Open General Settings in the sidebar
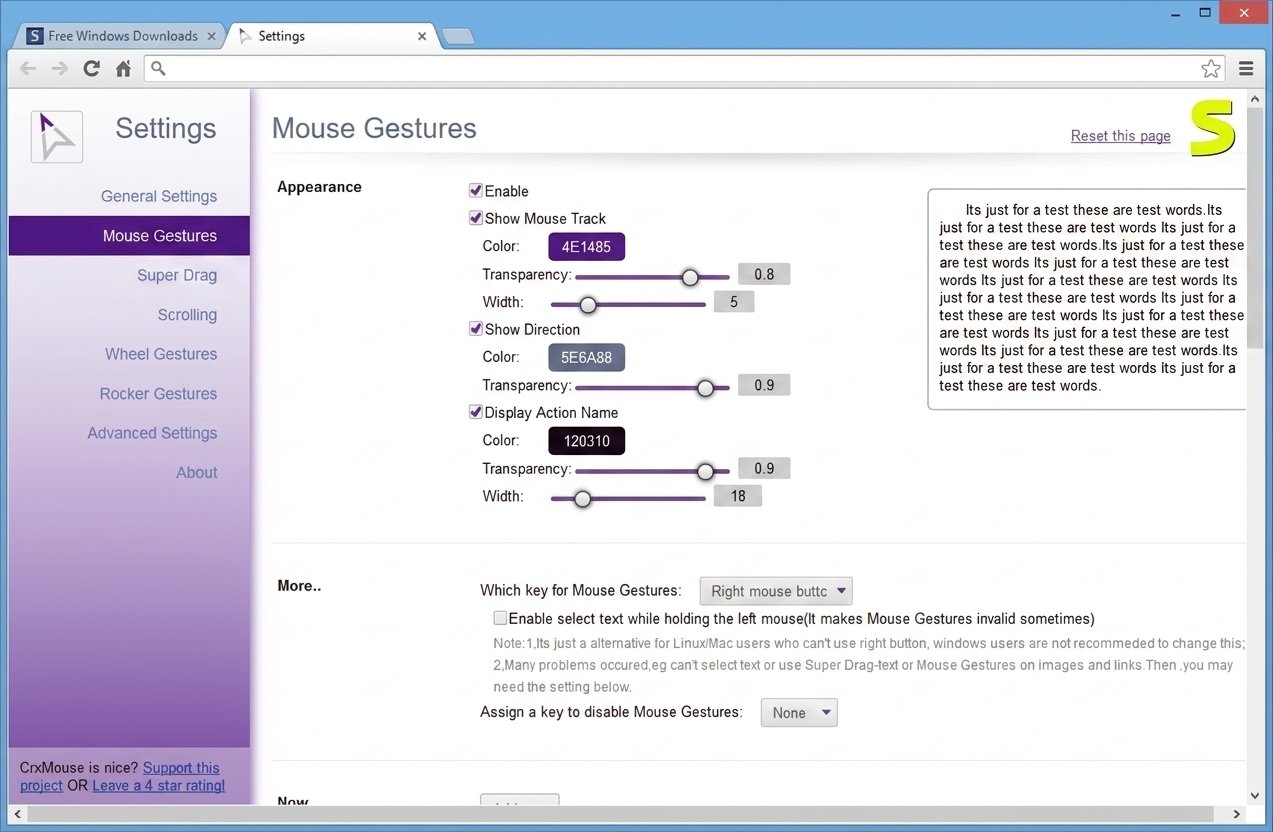 click(159, 196)
